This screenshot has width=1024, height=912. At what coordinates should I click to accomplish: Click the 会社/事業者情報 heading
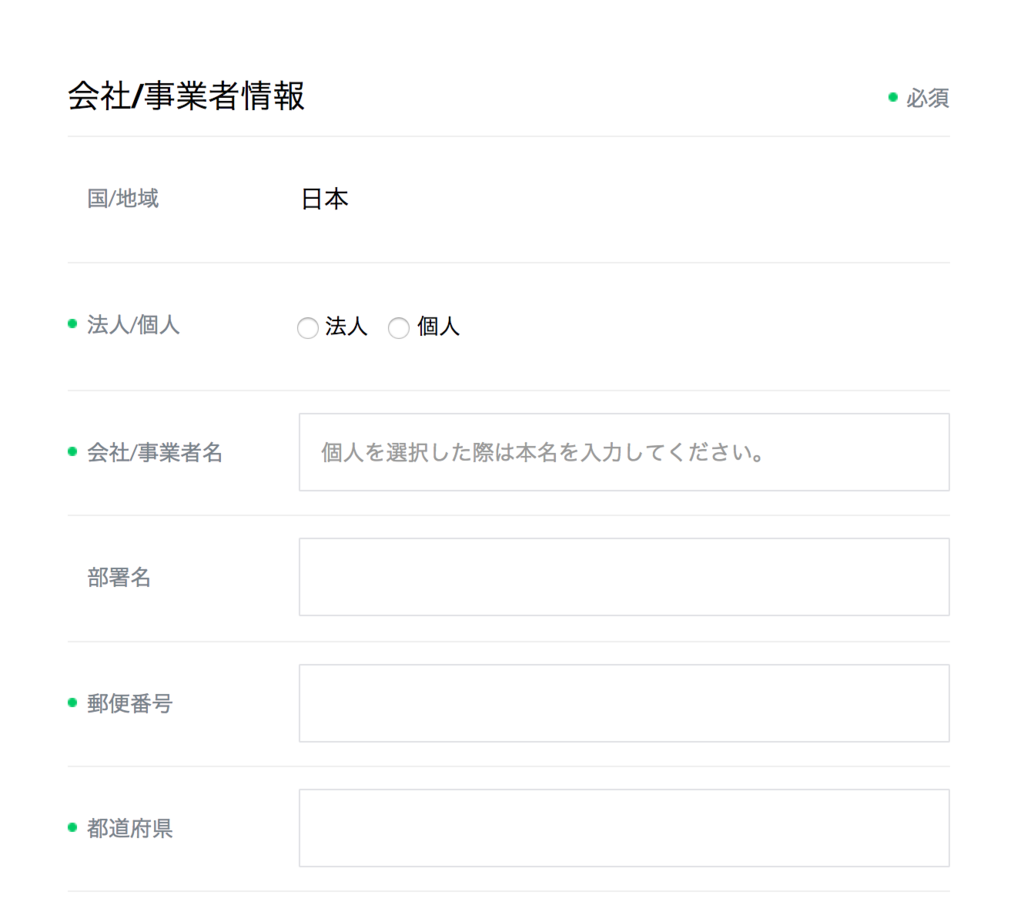pyautogui.click(x=186, y=96)
